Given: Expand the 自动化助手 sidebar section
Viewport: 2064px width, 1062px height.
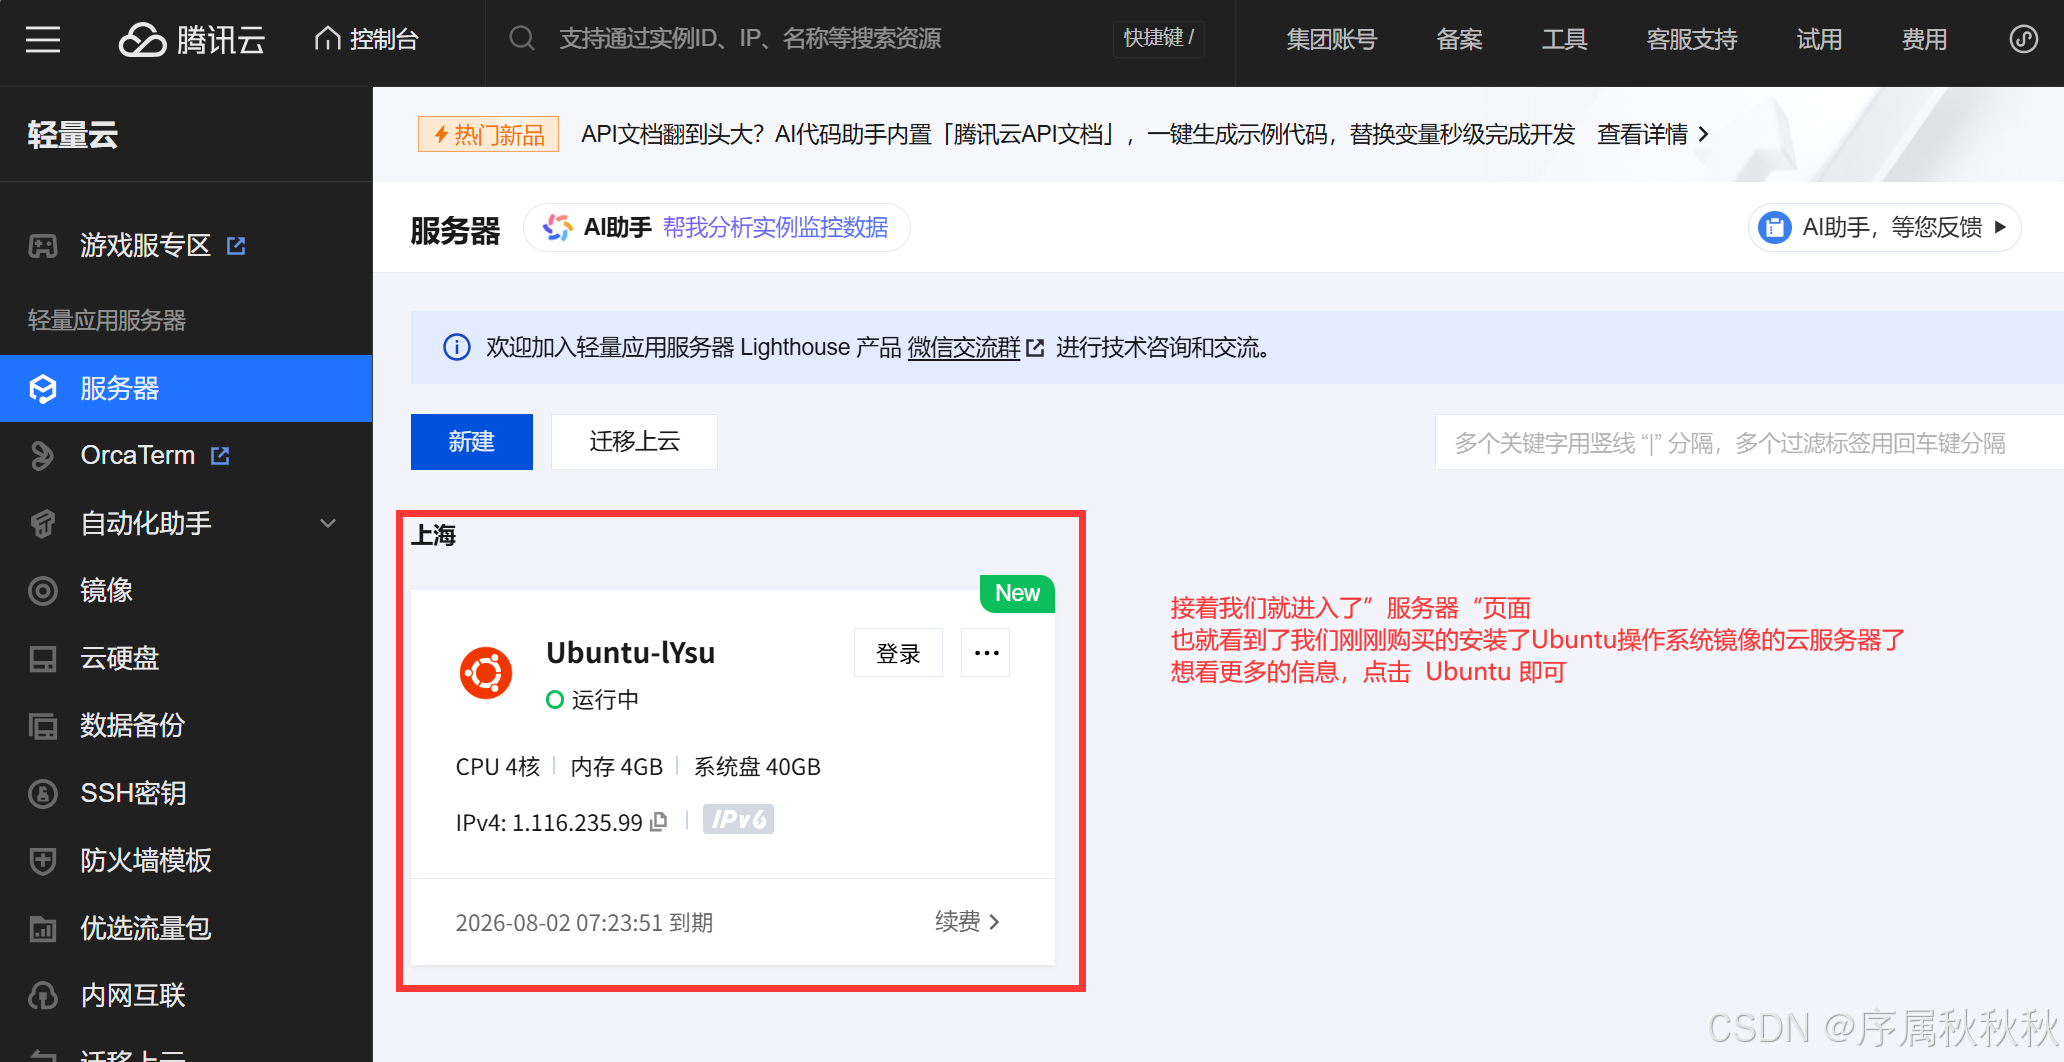Looking at the screenshot, I should tap(327, 523).
